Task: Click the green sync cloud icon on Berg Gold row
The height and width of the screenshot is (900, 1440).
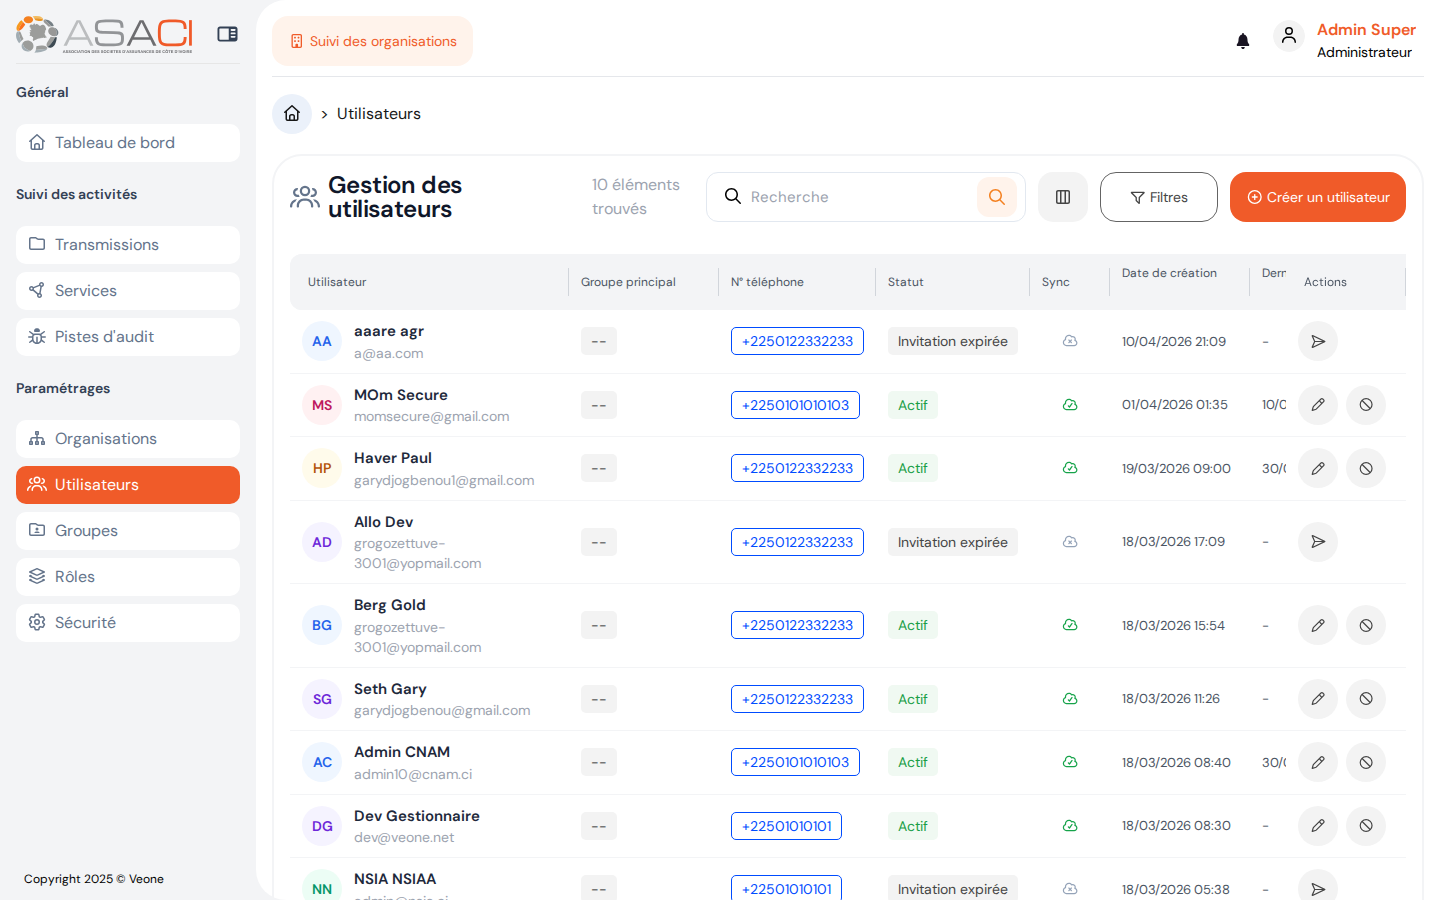Action: (x=1070, y=625)
